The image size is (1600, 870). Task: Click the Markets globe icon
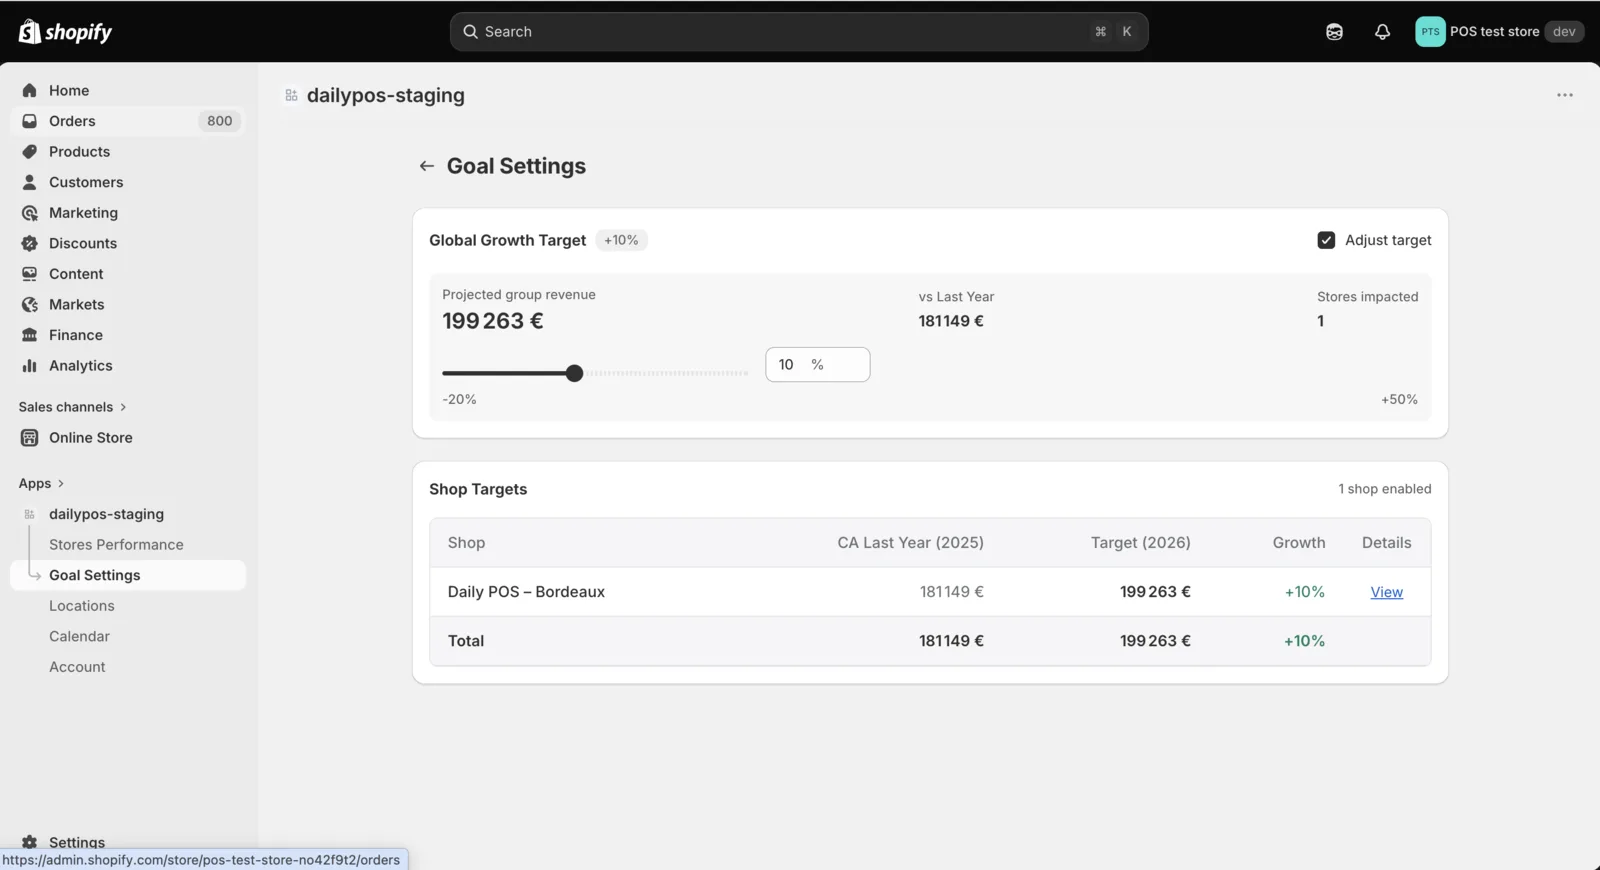[29, 304]
